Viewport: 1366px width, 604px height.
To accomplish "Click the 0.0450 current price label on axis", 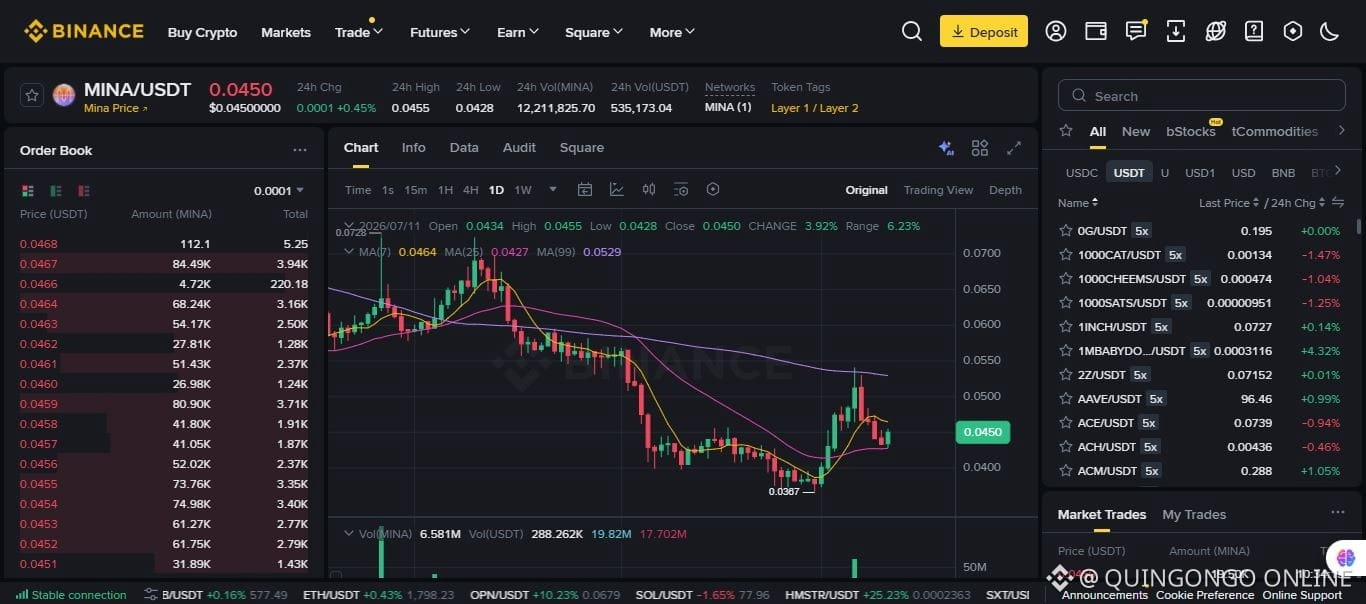I will [x=983, y=432].
